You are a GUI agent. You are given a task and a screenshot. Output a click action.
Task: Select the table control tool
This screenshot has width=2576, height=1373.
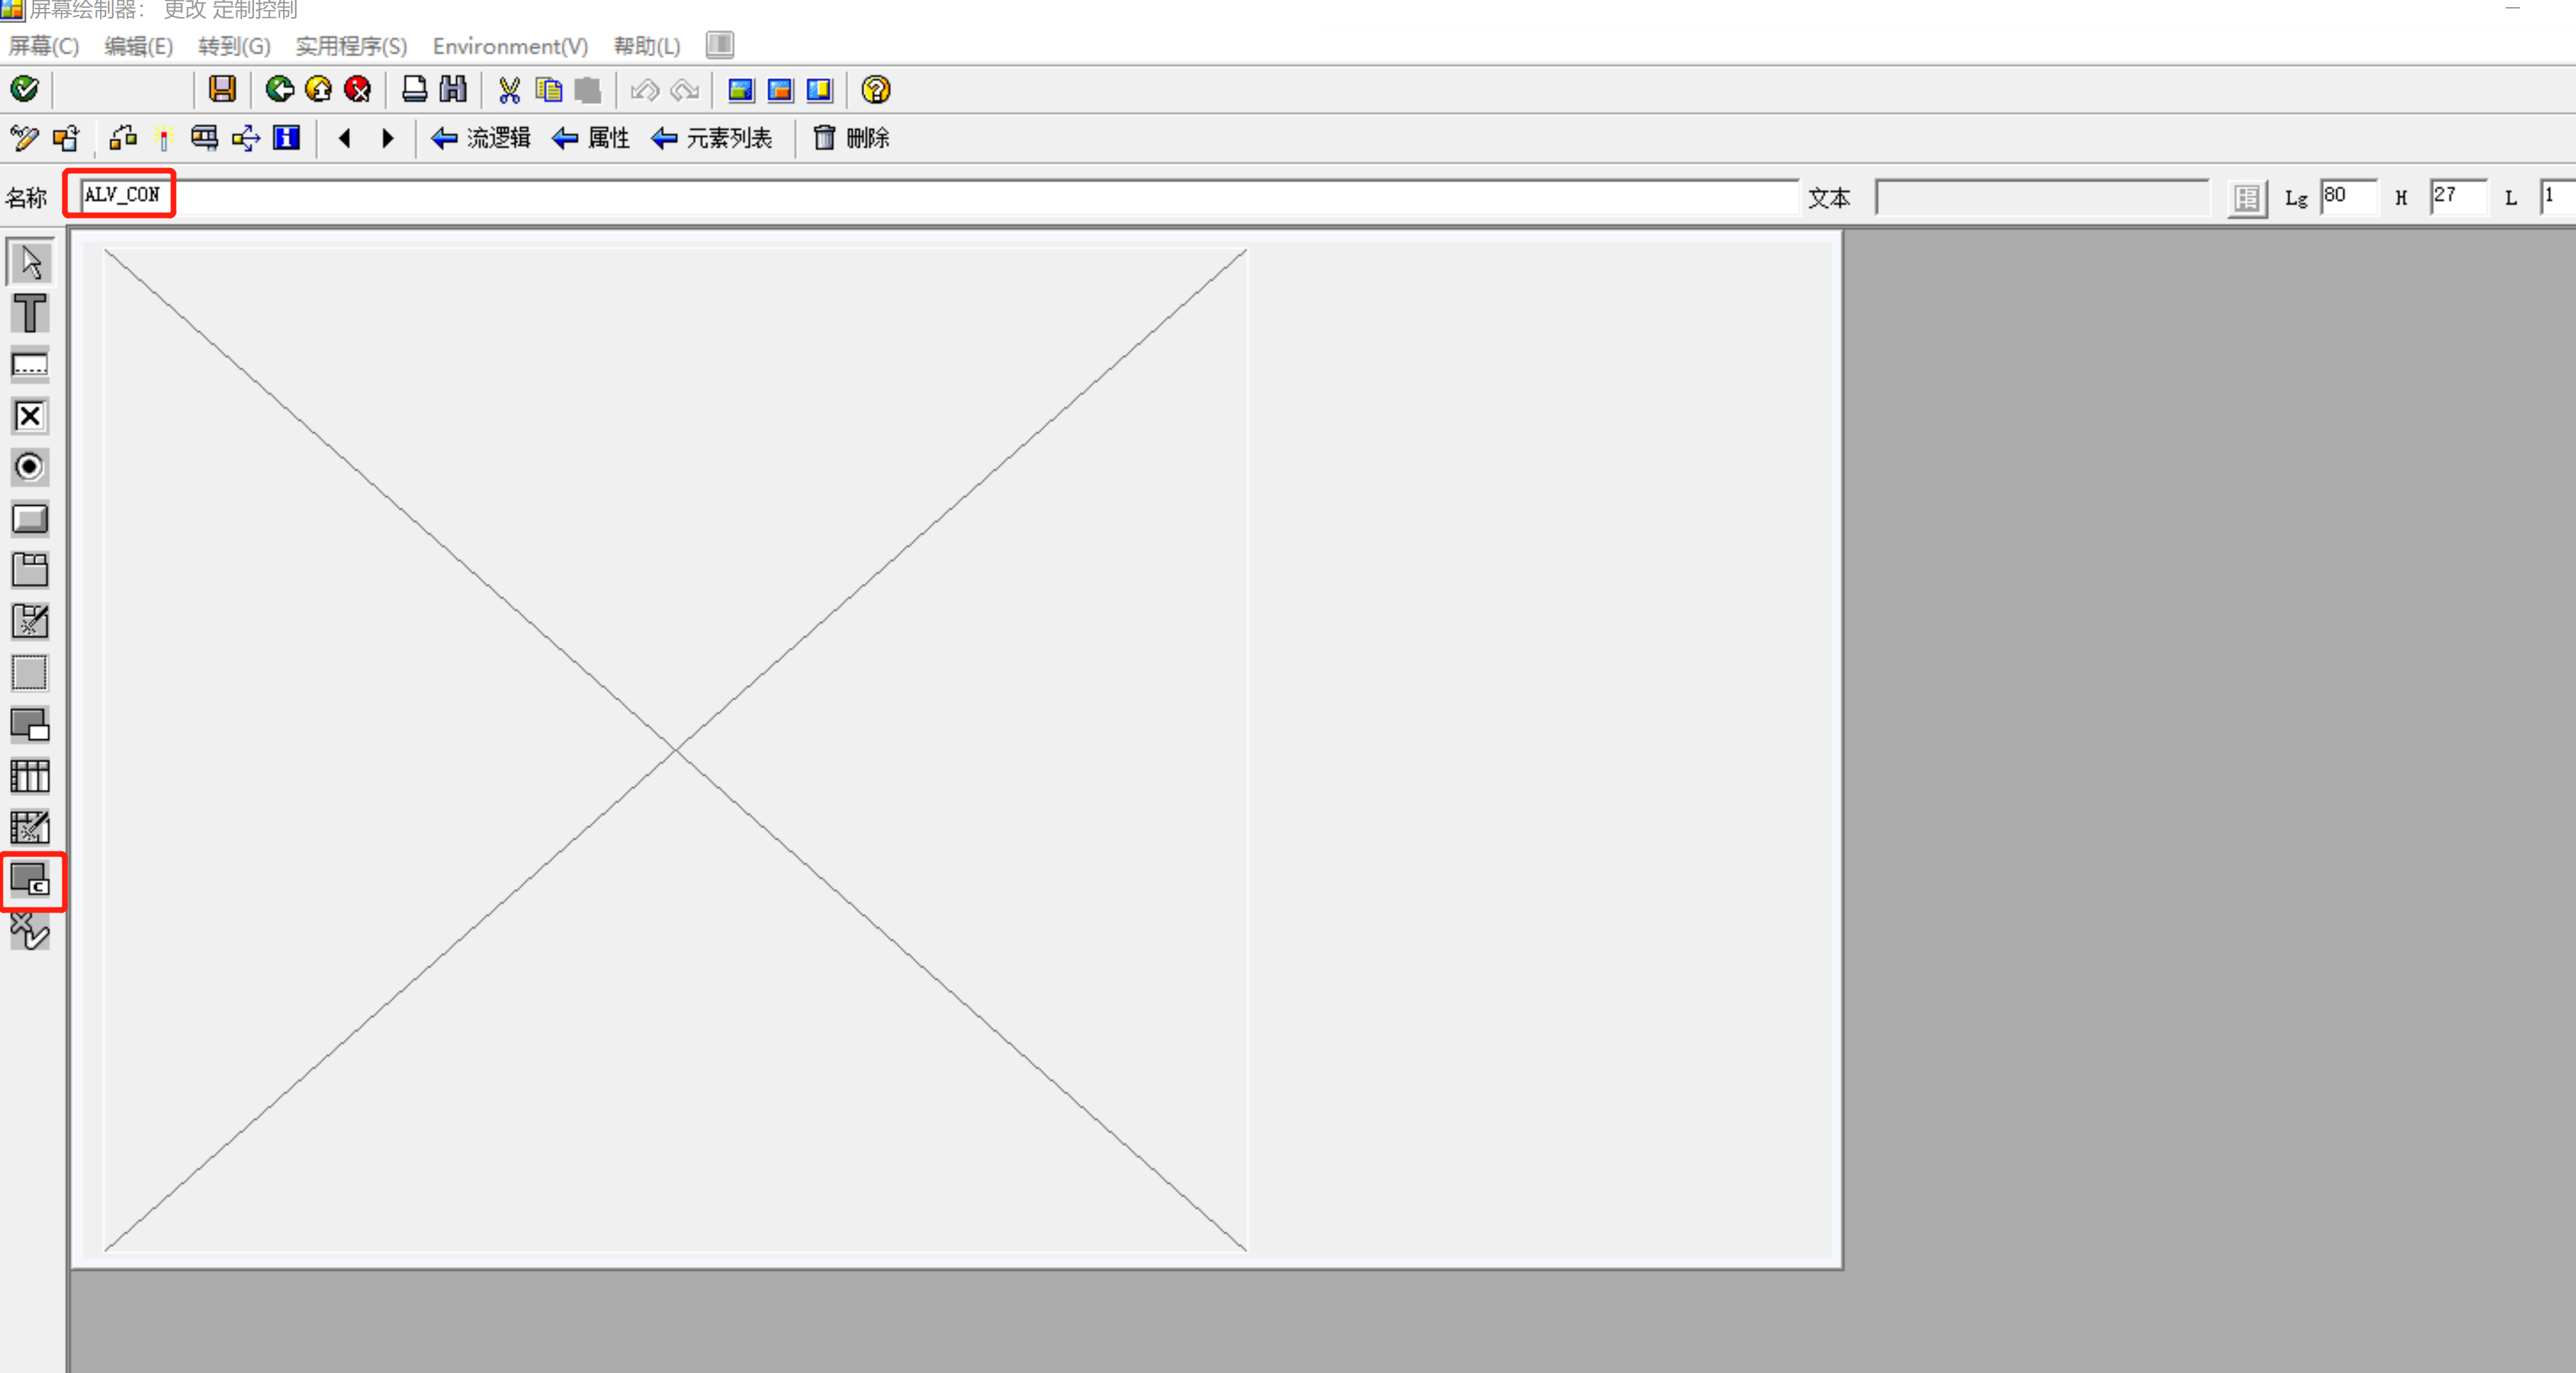30,776
